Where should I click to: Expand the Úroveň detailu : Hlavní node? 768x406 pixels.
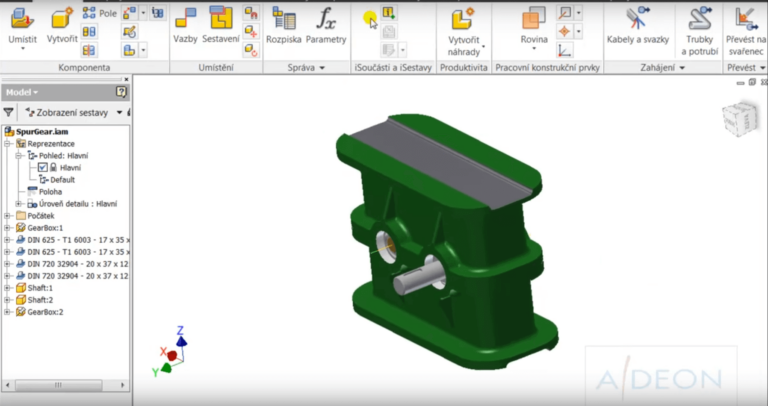[19, 204]
